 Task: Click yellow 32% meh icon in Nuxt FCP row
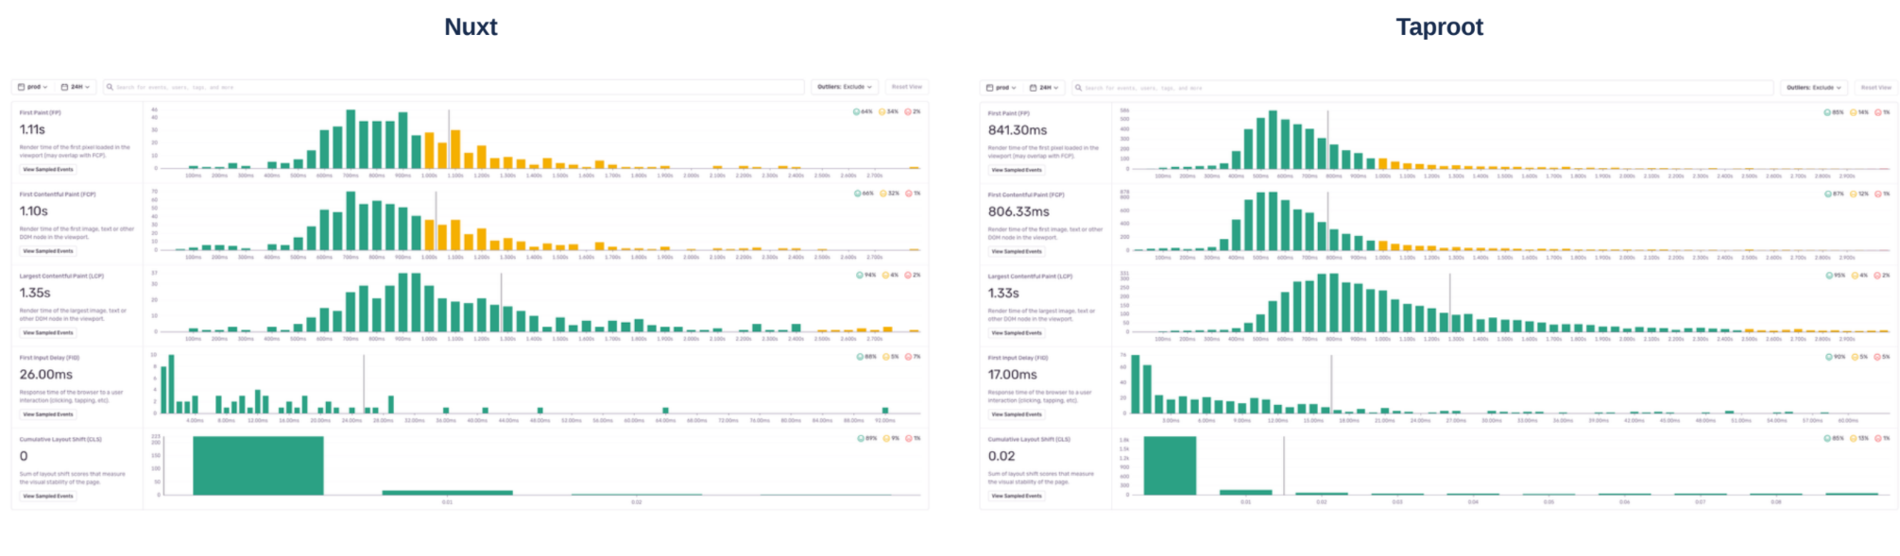click(x=883, y=193)
